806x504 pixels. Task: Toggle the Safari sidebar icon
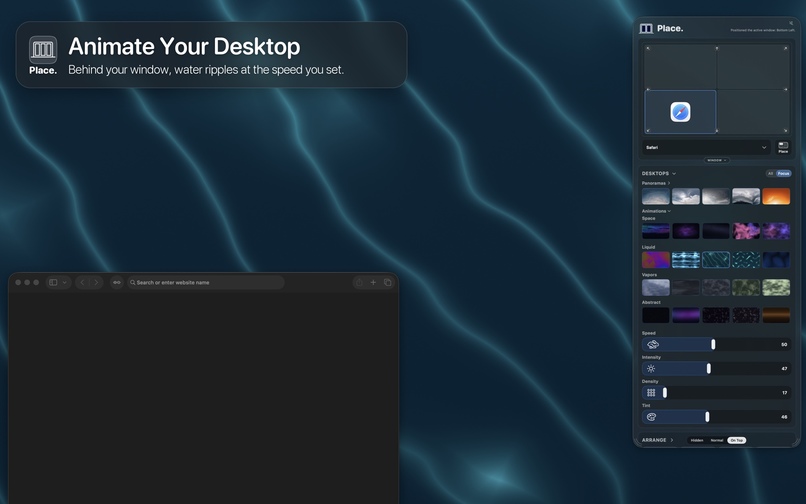point(53,282)
